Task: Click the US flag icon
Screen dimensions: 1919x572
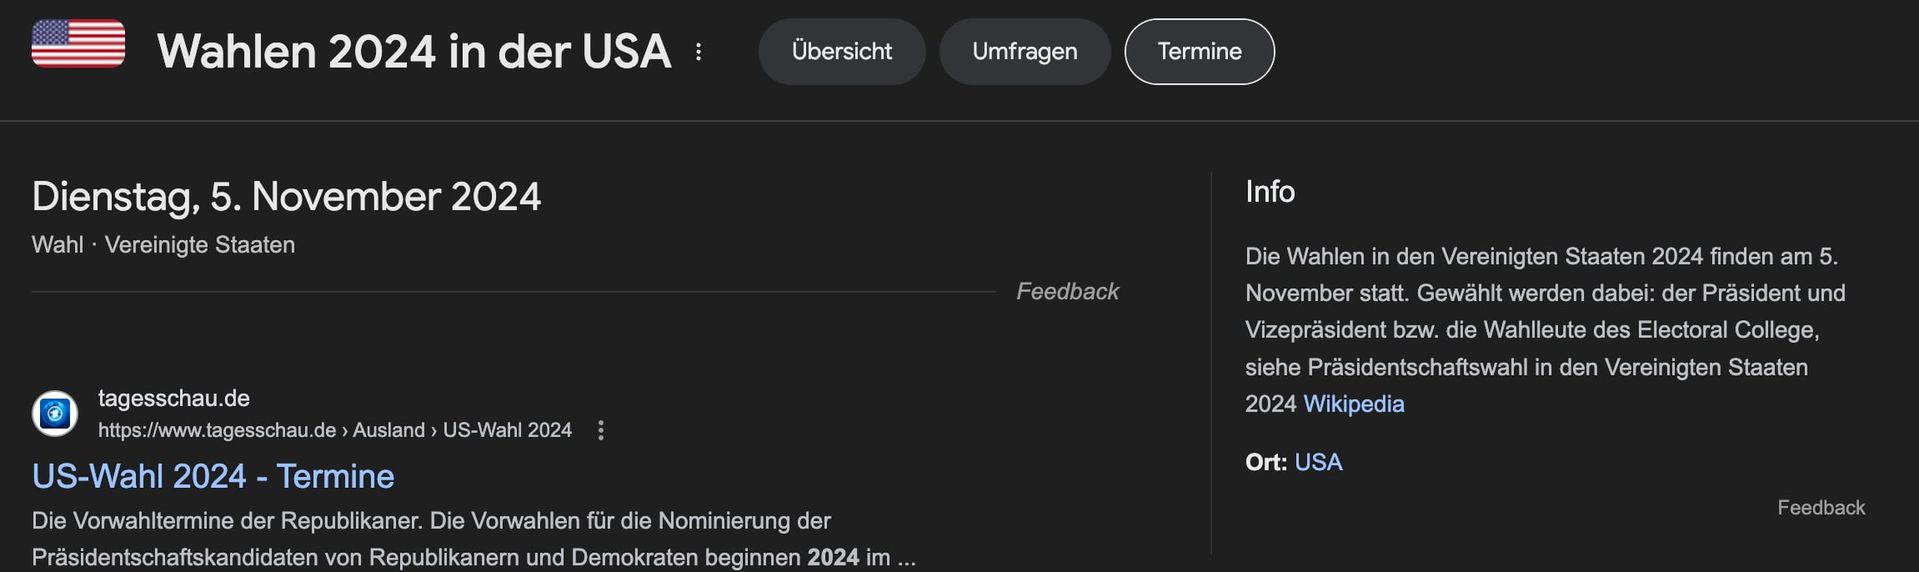Action: 78,44
